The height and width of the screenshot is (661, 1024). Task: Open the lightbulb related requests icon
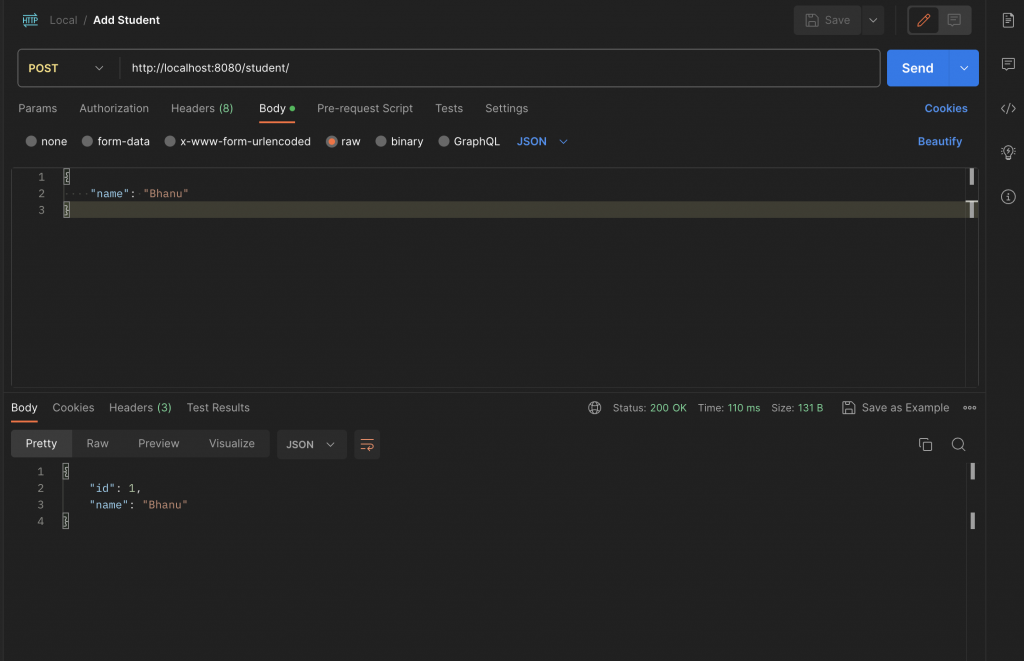click(1008, 153)
